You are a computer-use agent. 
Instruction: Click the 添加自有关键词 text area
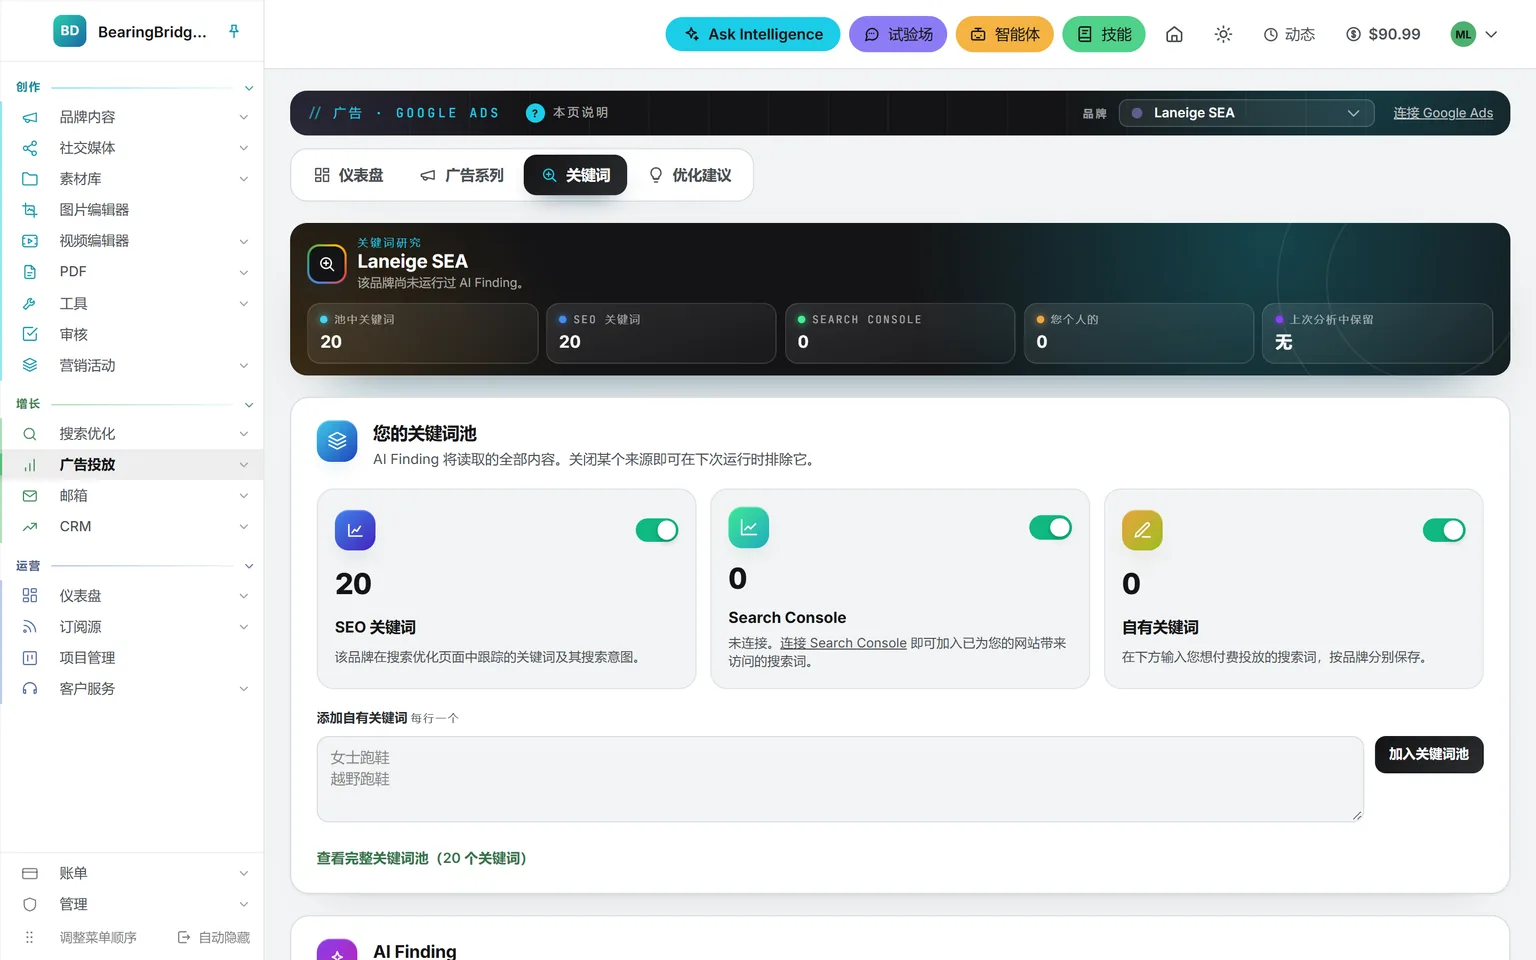[840, 779]
